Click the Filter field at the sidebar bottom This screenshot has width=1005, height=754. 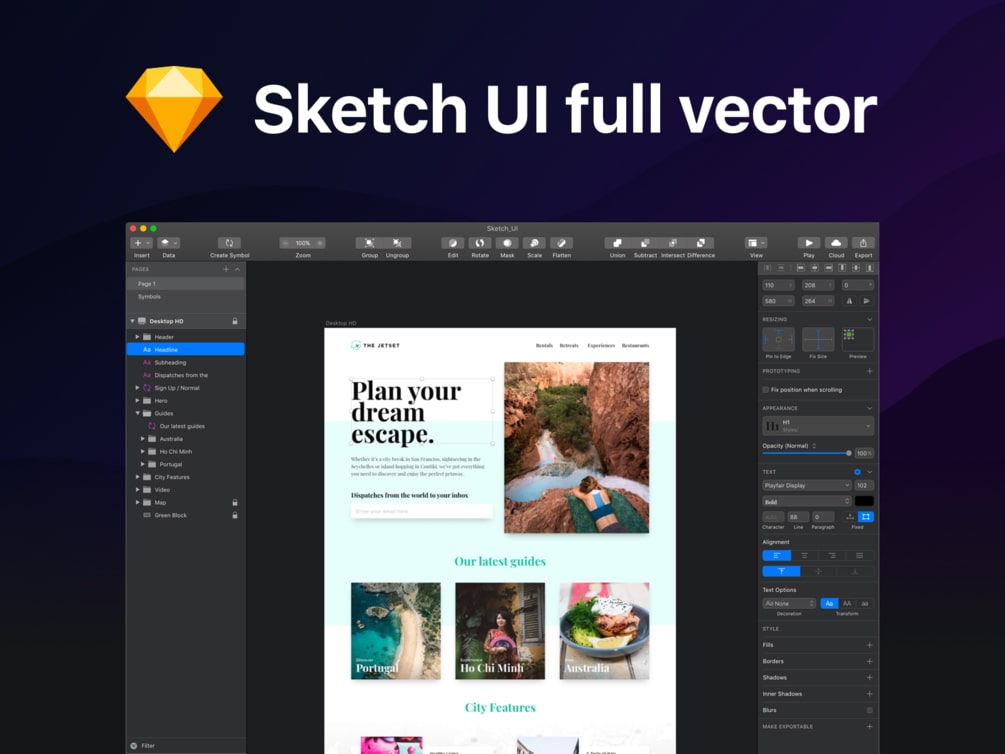click(x=150, y=745)
